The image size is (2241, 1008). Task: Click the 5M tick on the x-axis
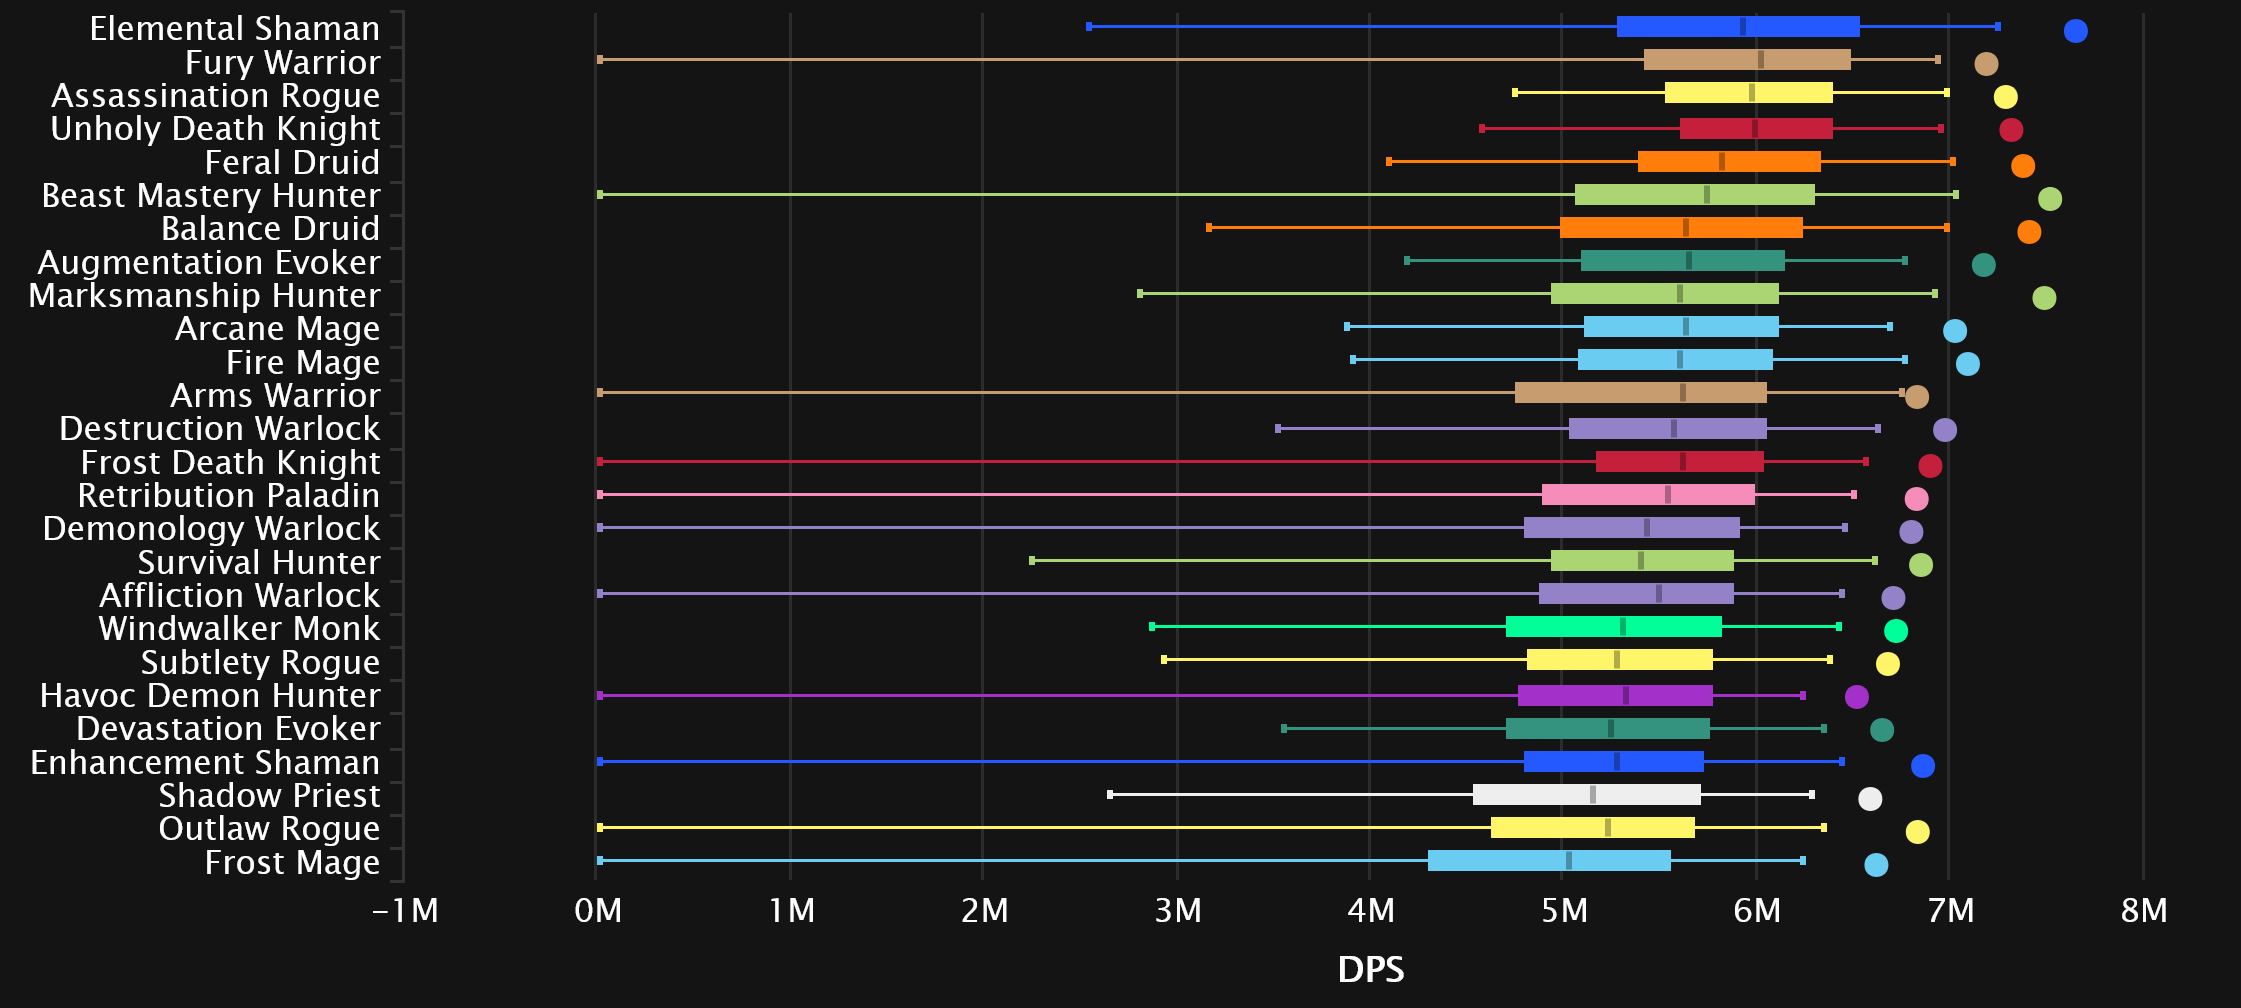click(1564, 911)
